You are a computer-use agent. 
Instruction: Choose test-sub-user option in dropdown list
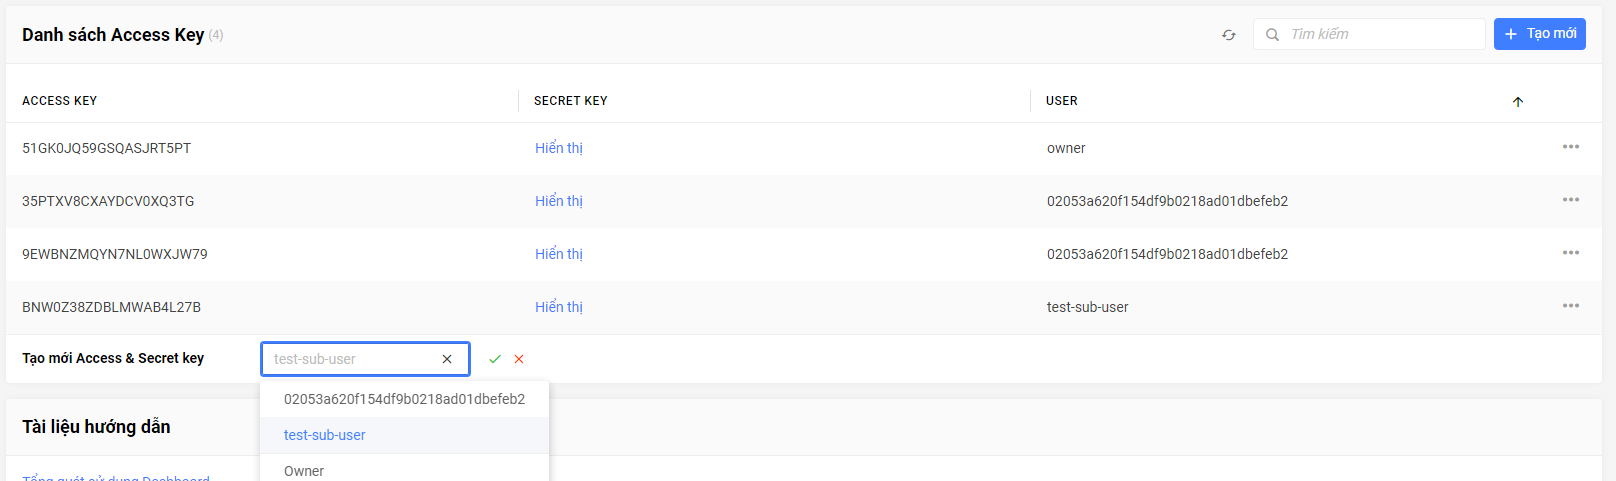(404, 435)
